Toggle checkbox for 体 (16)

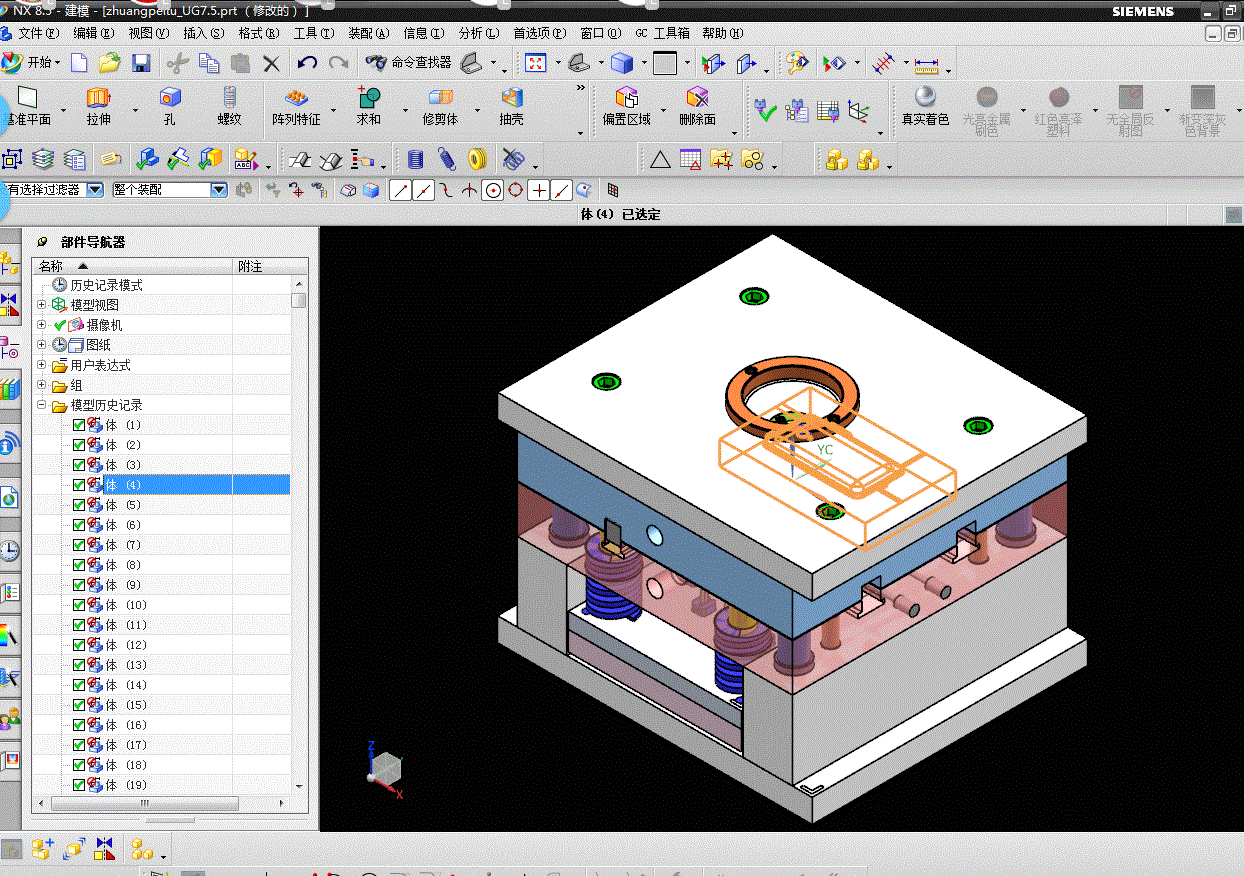click(79, 725)
